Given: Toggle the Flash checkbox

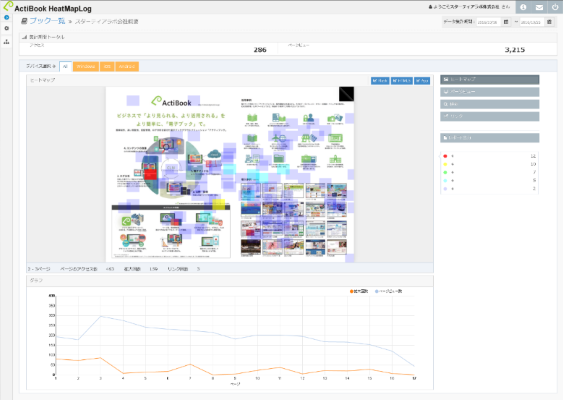Looking at the screenshot, I should (x=380, y=81).
